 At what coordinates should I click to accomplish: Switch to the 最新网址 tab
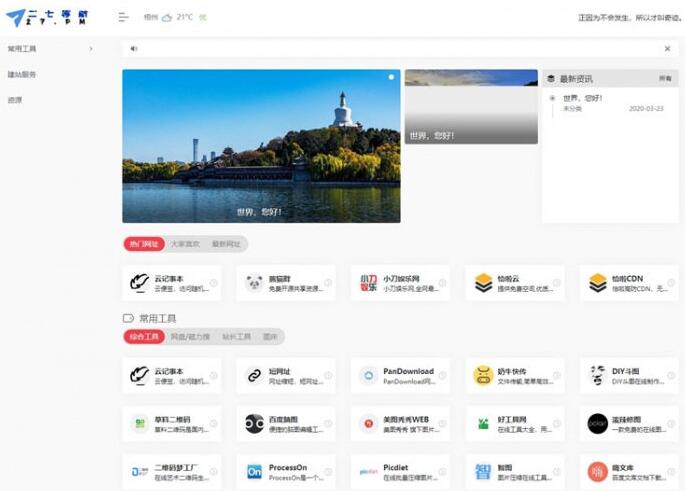coord(226,244)
